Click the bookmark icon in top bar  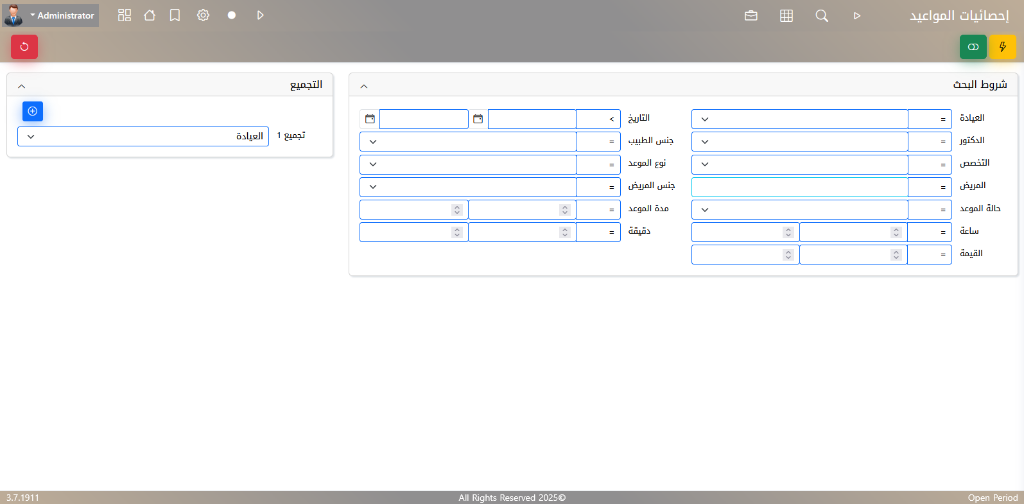pyautogui.click(x=175, y=16)
